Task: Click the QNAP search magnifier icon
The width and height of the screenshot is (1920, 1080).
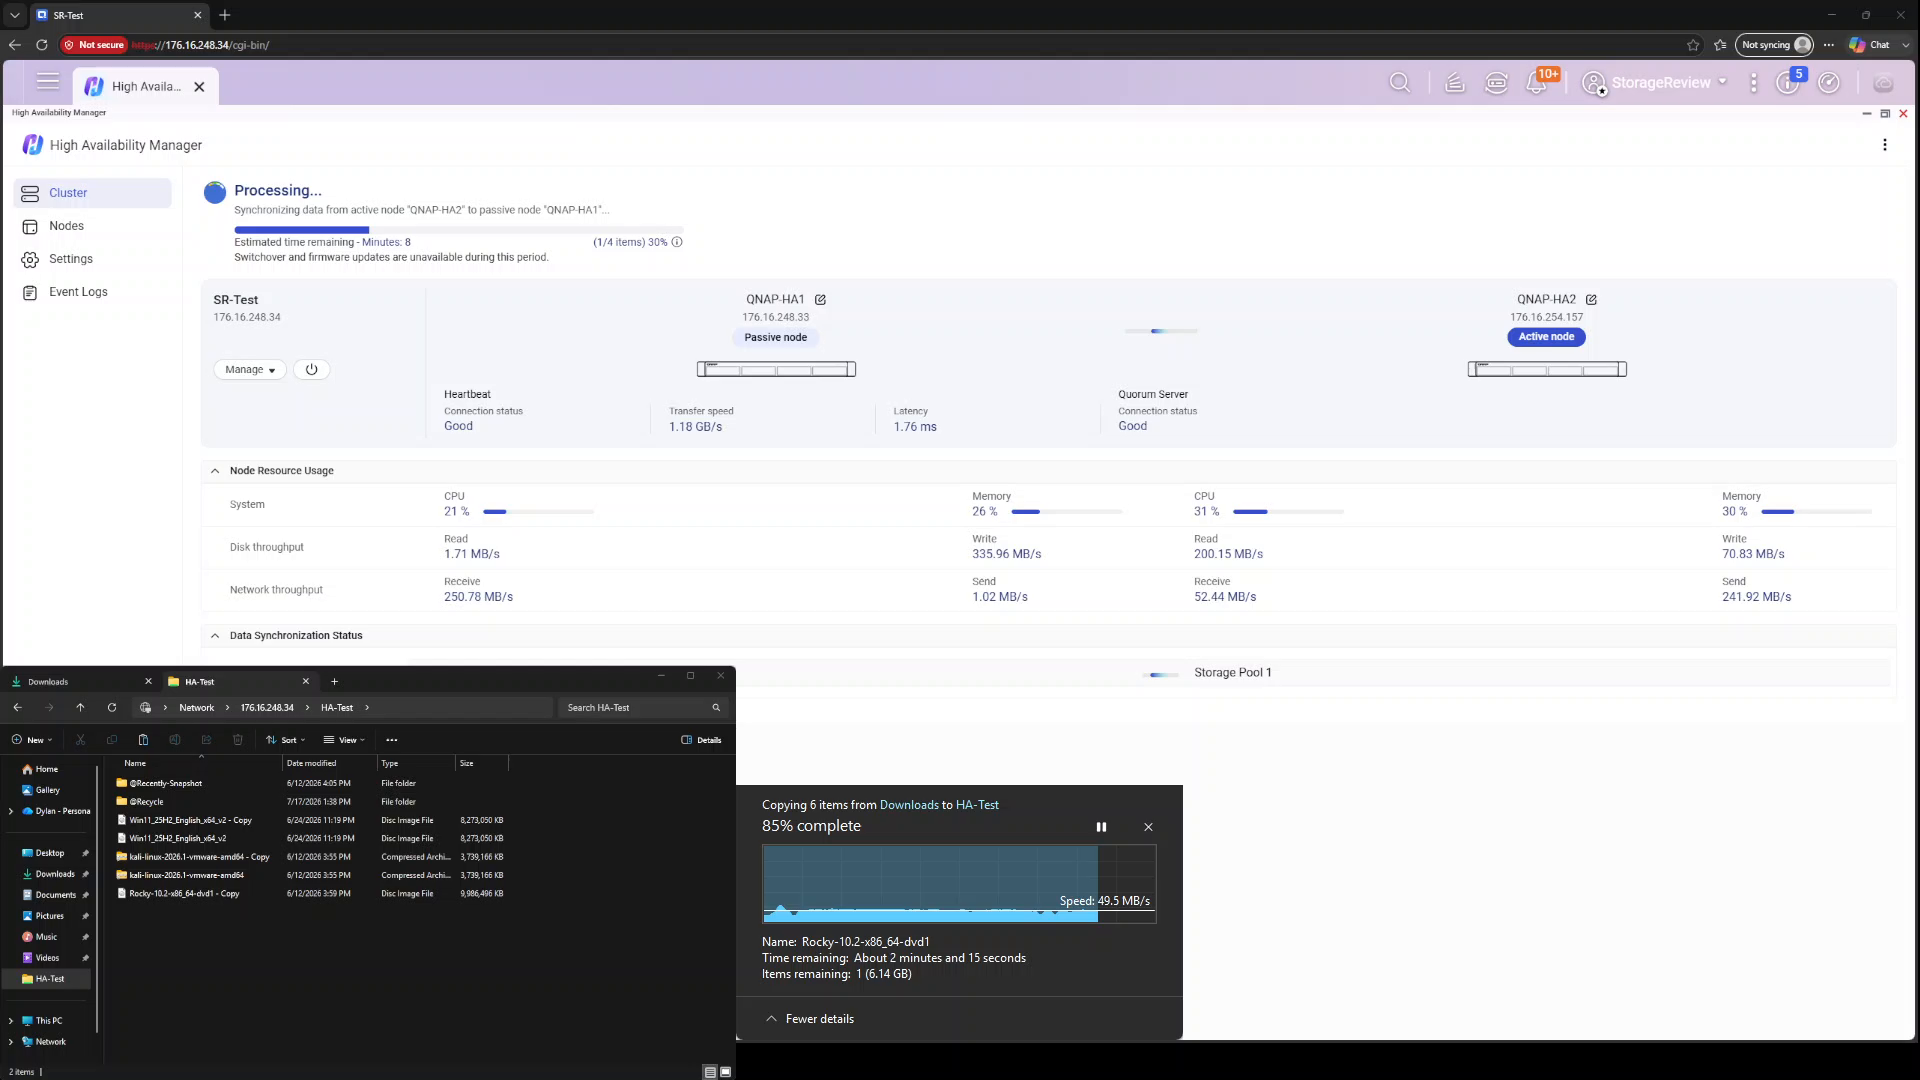Action: point(1400,83)
